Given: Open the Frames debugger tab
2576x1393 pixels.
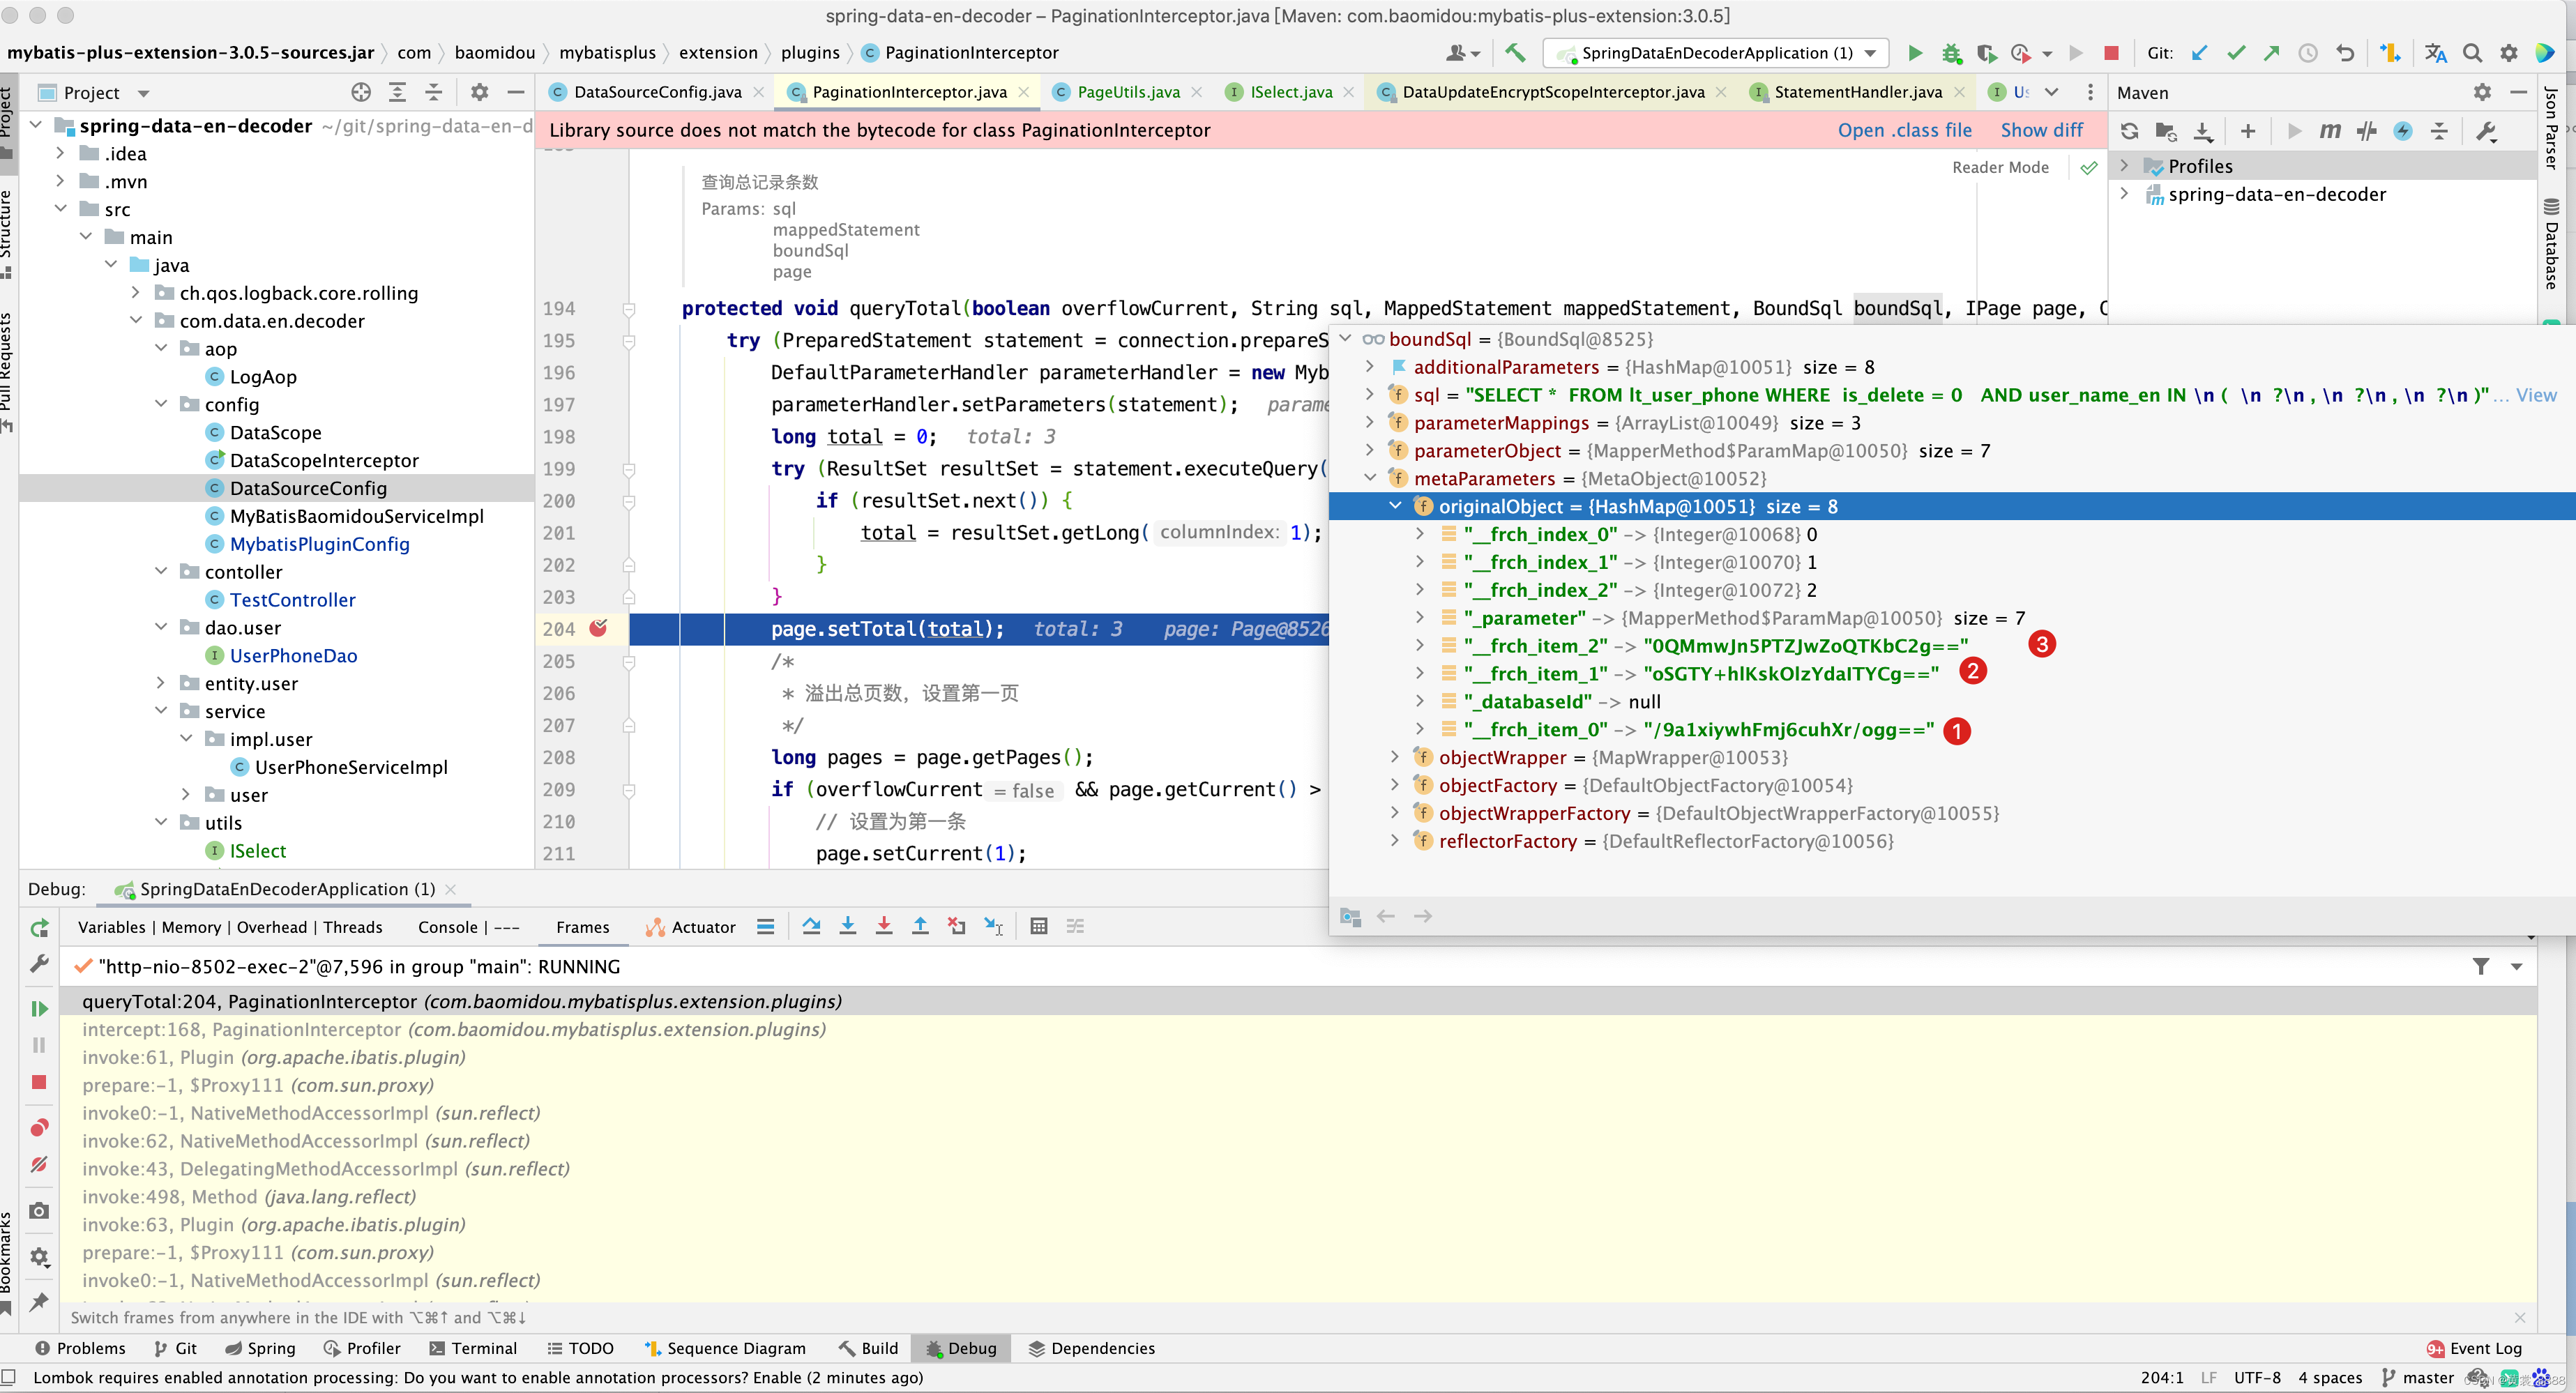Looking at the screenshot, I should coord(582,927).
